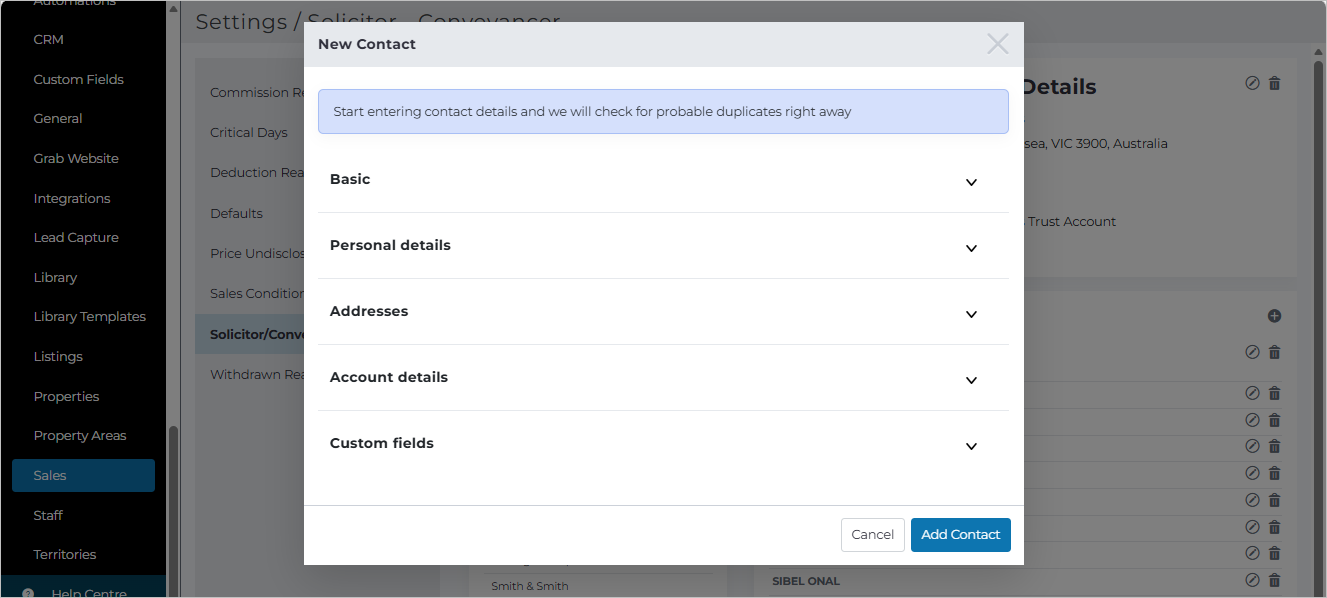Select Smith & Smith in the background list

[529, 586]
